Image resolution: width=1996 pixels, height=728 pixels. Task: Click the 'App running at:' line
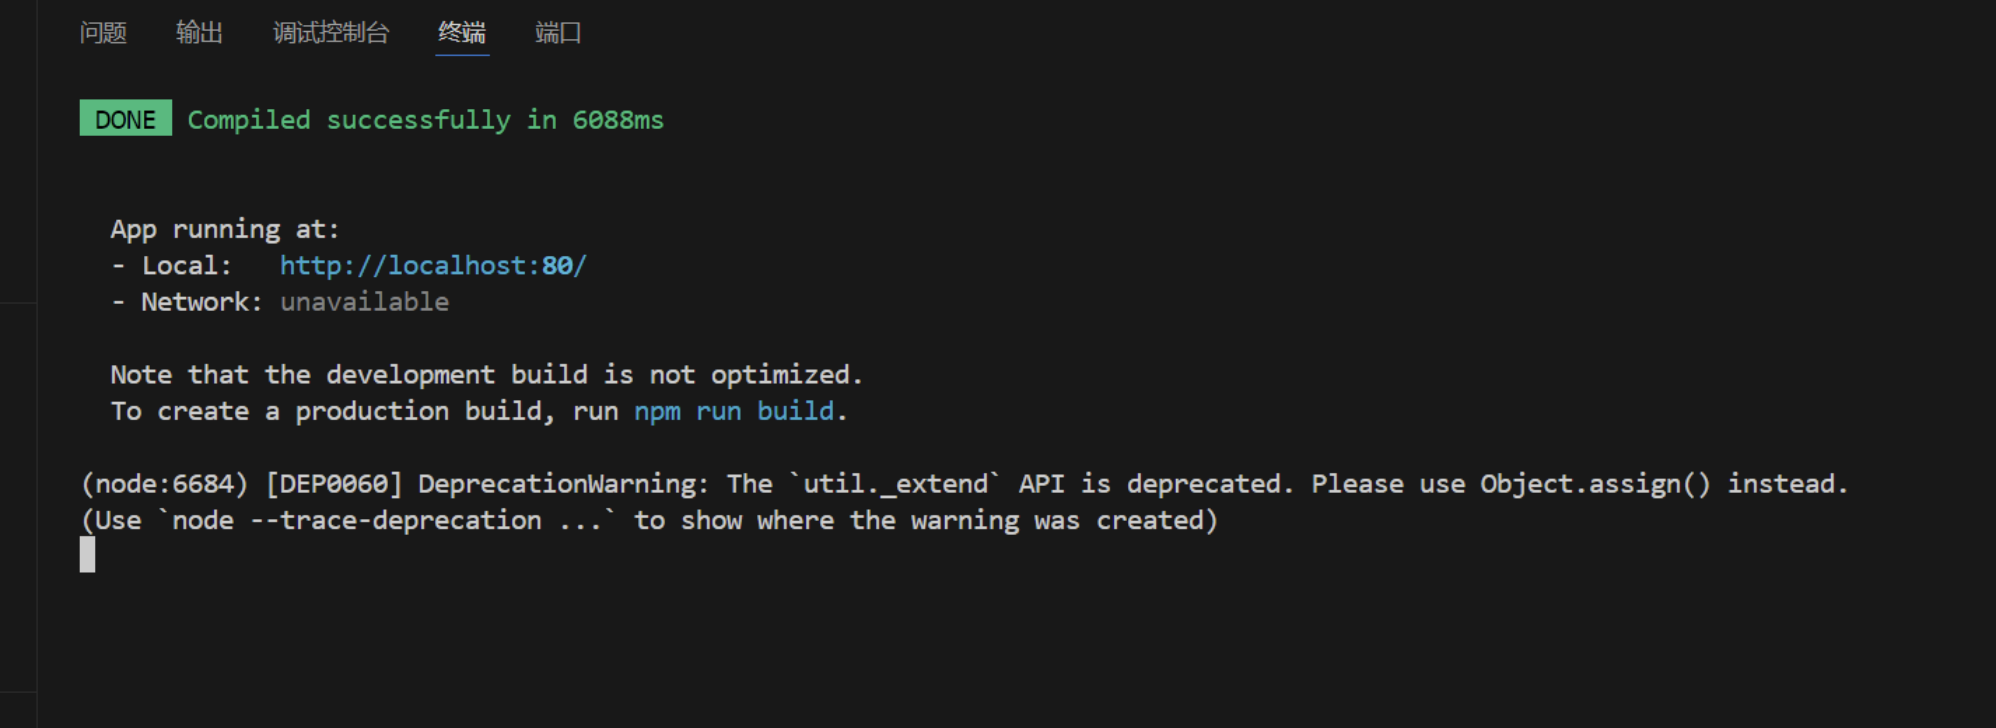pyautogui.click(x=224, y=228)
